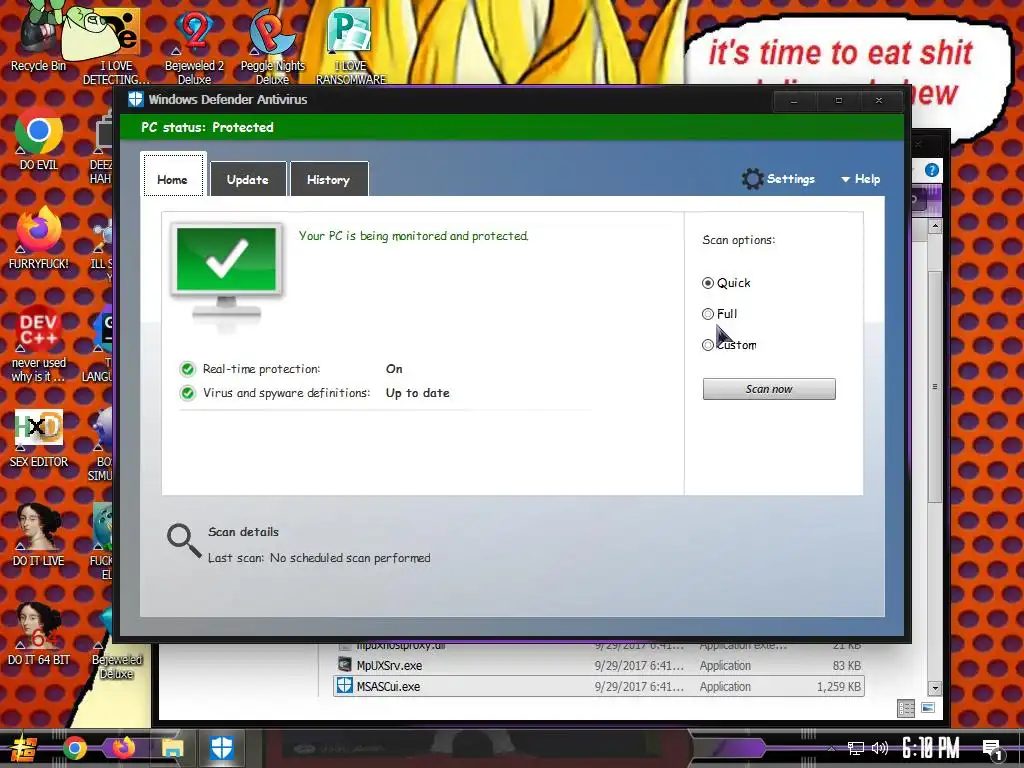Image resolution: width=1024 pixels, height=768 pixels.
Task: Open the Dev C++ desktop shortcut
Action: point(39,344)
